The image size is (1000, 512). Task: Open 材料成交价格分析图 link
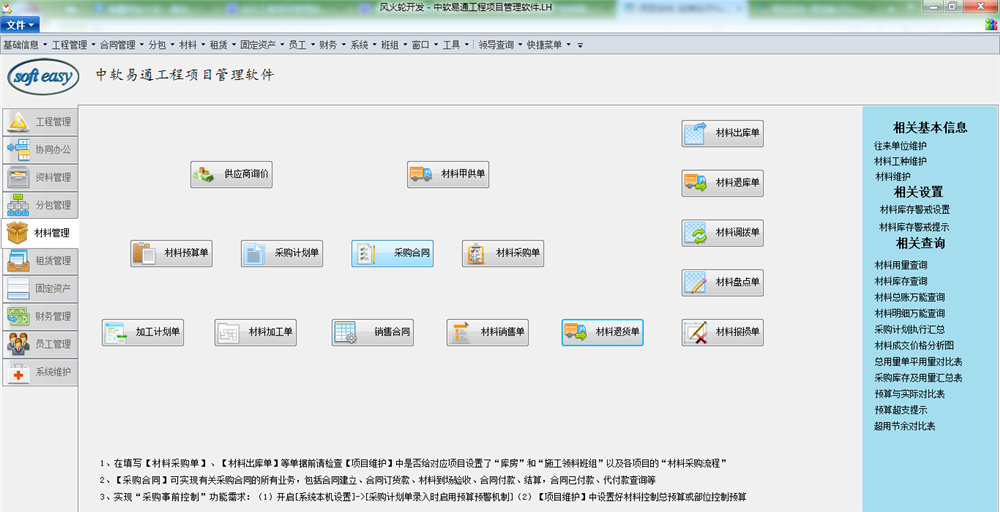914,346
